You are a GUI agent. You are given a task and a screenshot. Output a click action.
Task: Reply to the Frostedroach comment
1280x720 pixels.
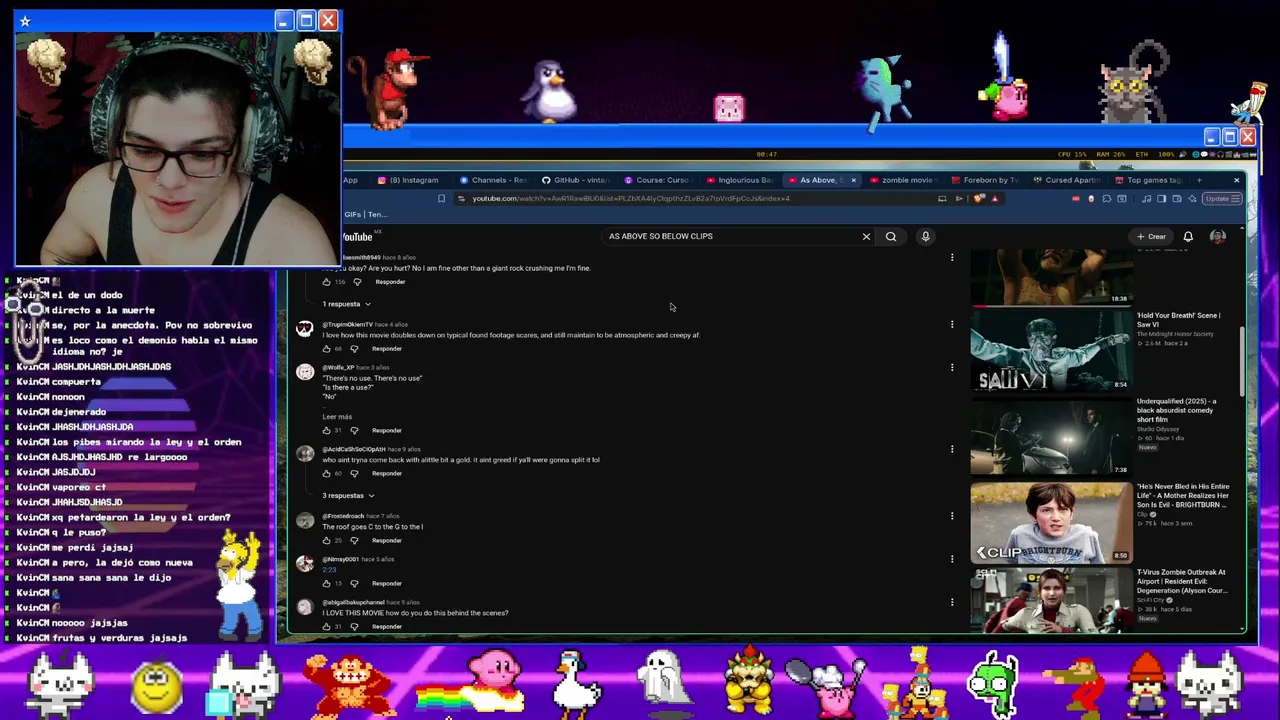click(387, 541)
